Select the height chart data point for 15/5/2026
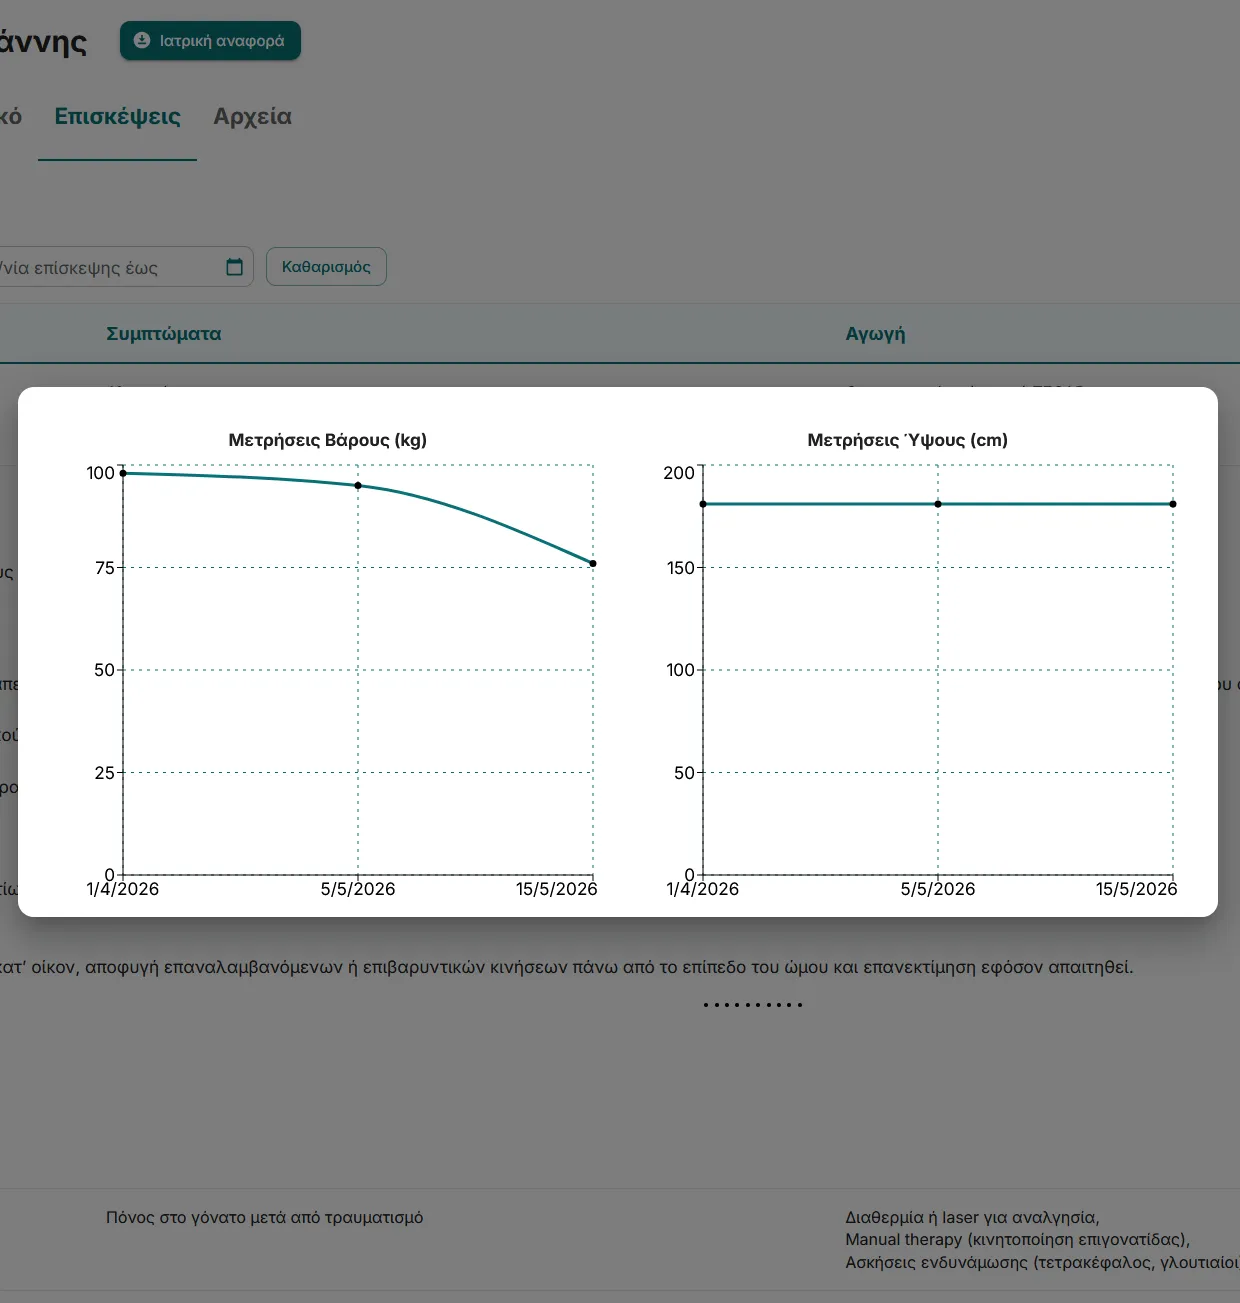Image resolution: width=1240 pixels, height=1303 pixels. click(1173, 504)
